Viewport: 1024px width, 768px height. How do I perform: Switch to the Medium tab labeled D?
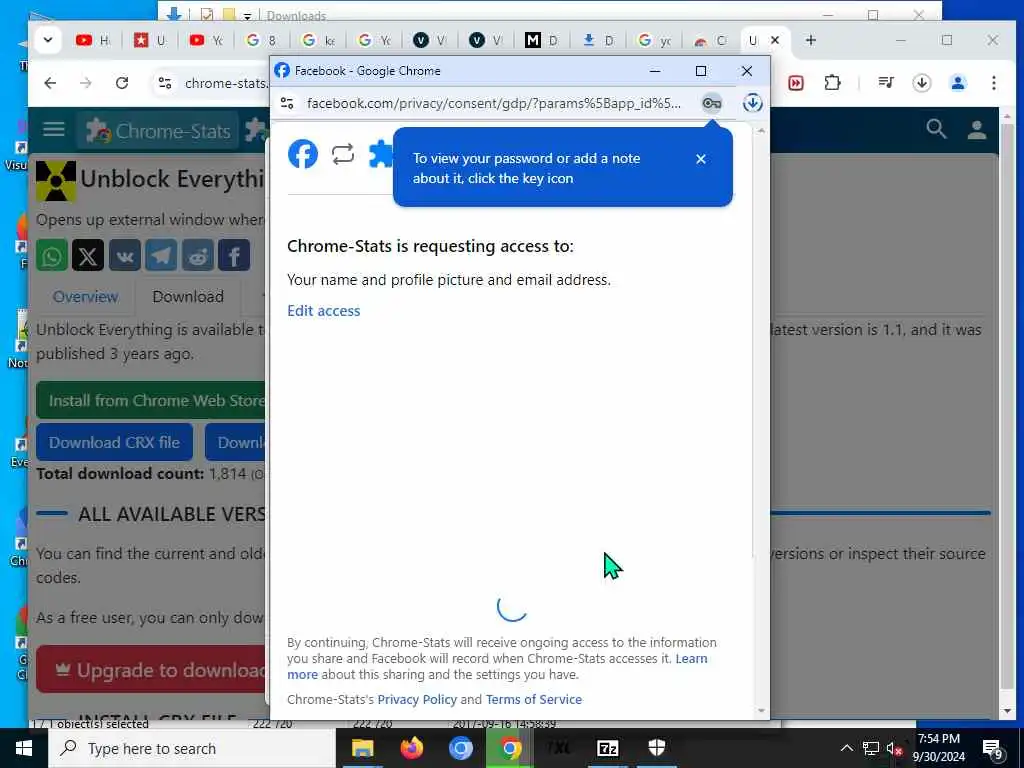click(x=541, y=40)
